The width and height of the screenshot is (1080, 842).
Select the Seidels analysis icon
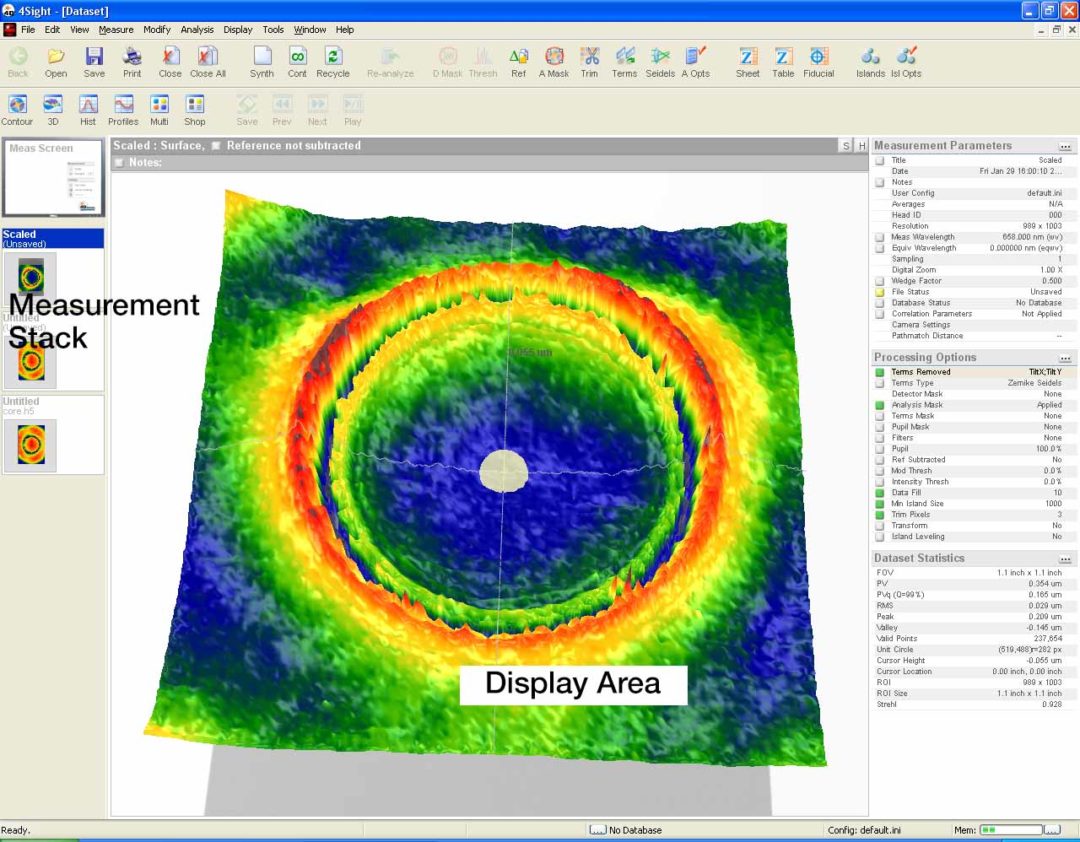coord(660,60)
